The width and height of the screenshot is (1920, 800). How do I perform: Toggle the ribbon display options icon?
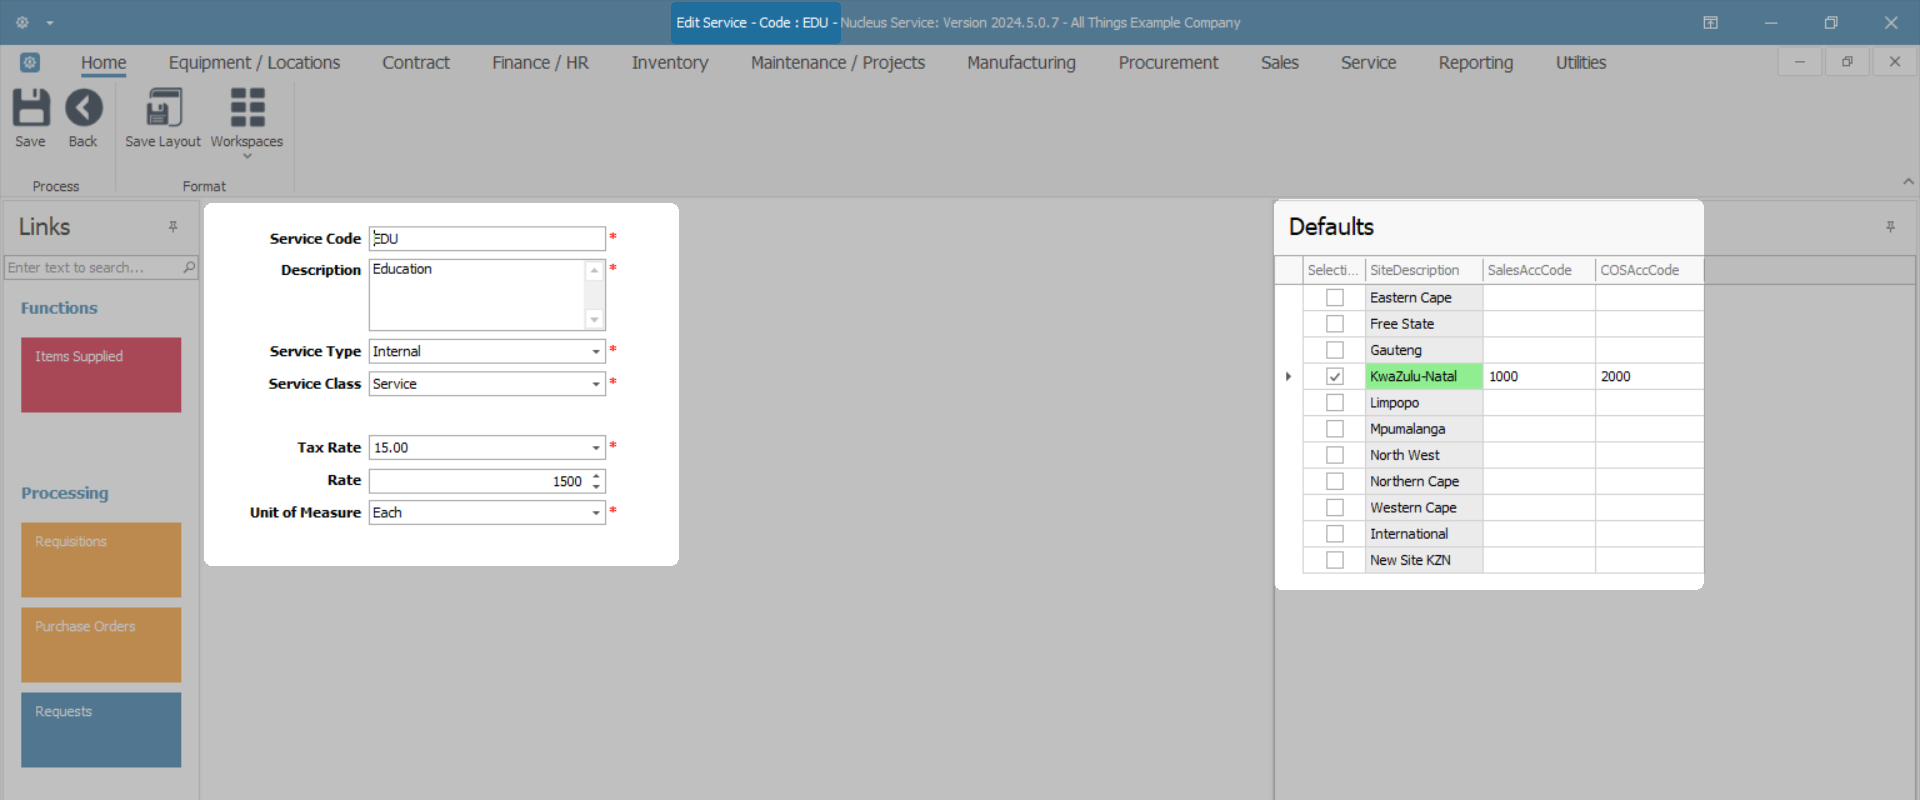(1710, 22)
